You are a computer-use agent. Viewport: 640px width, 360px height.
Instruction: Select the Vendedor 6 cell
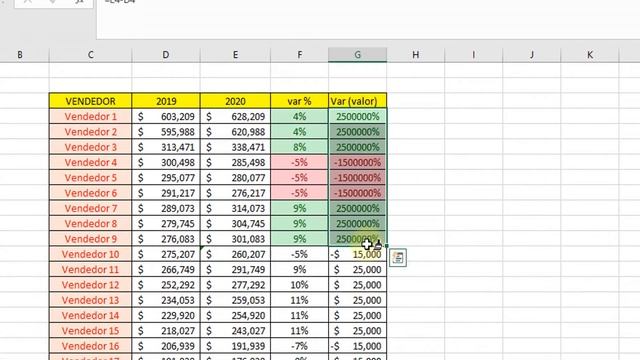(x=90, y=193)
